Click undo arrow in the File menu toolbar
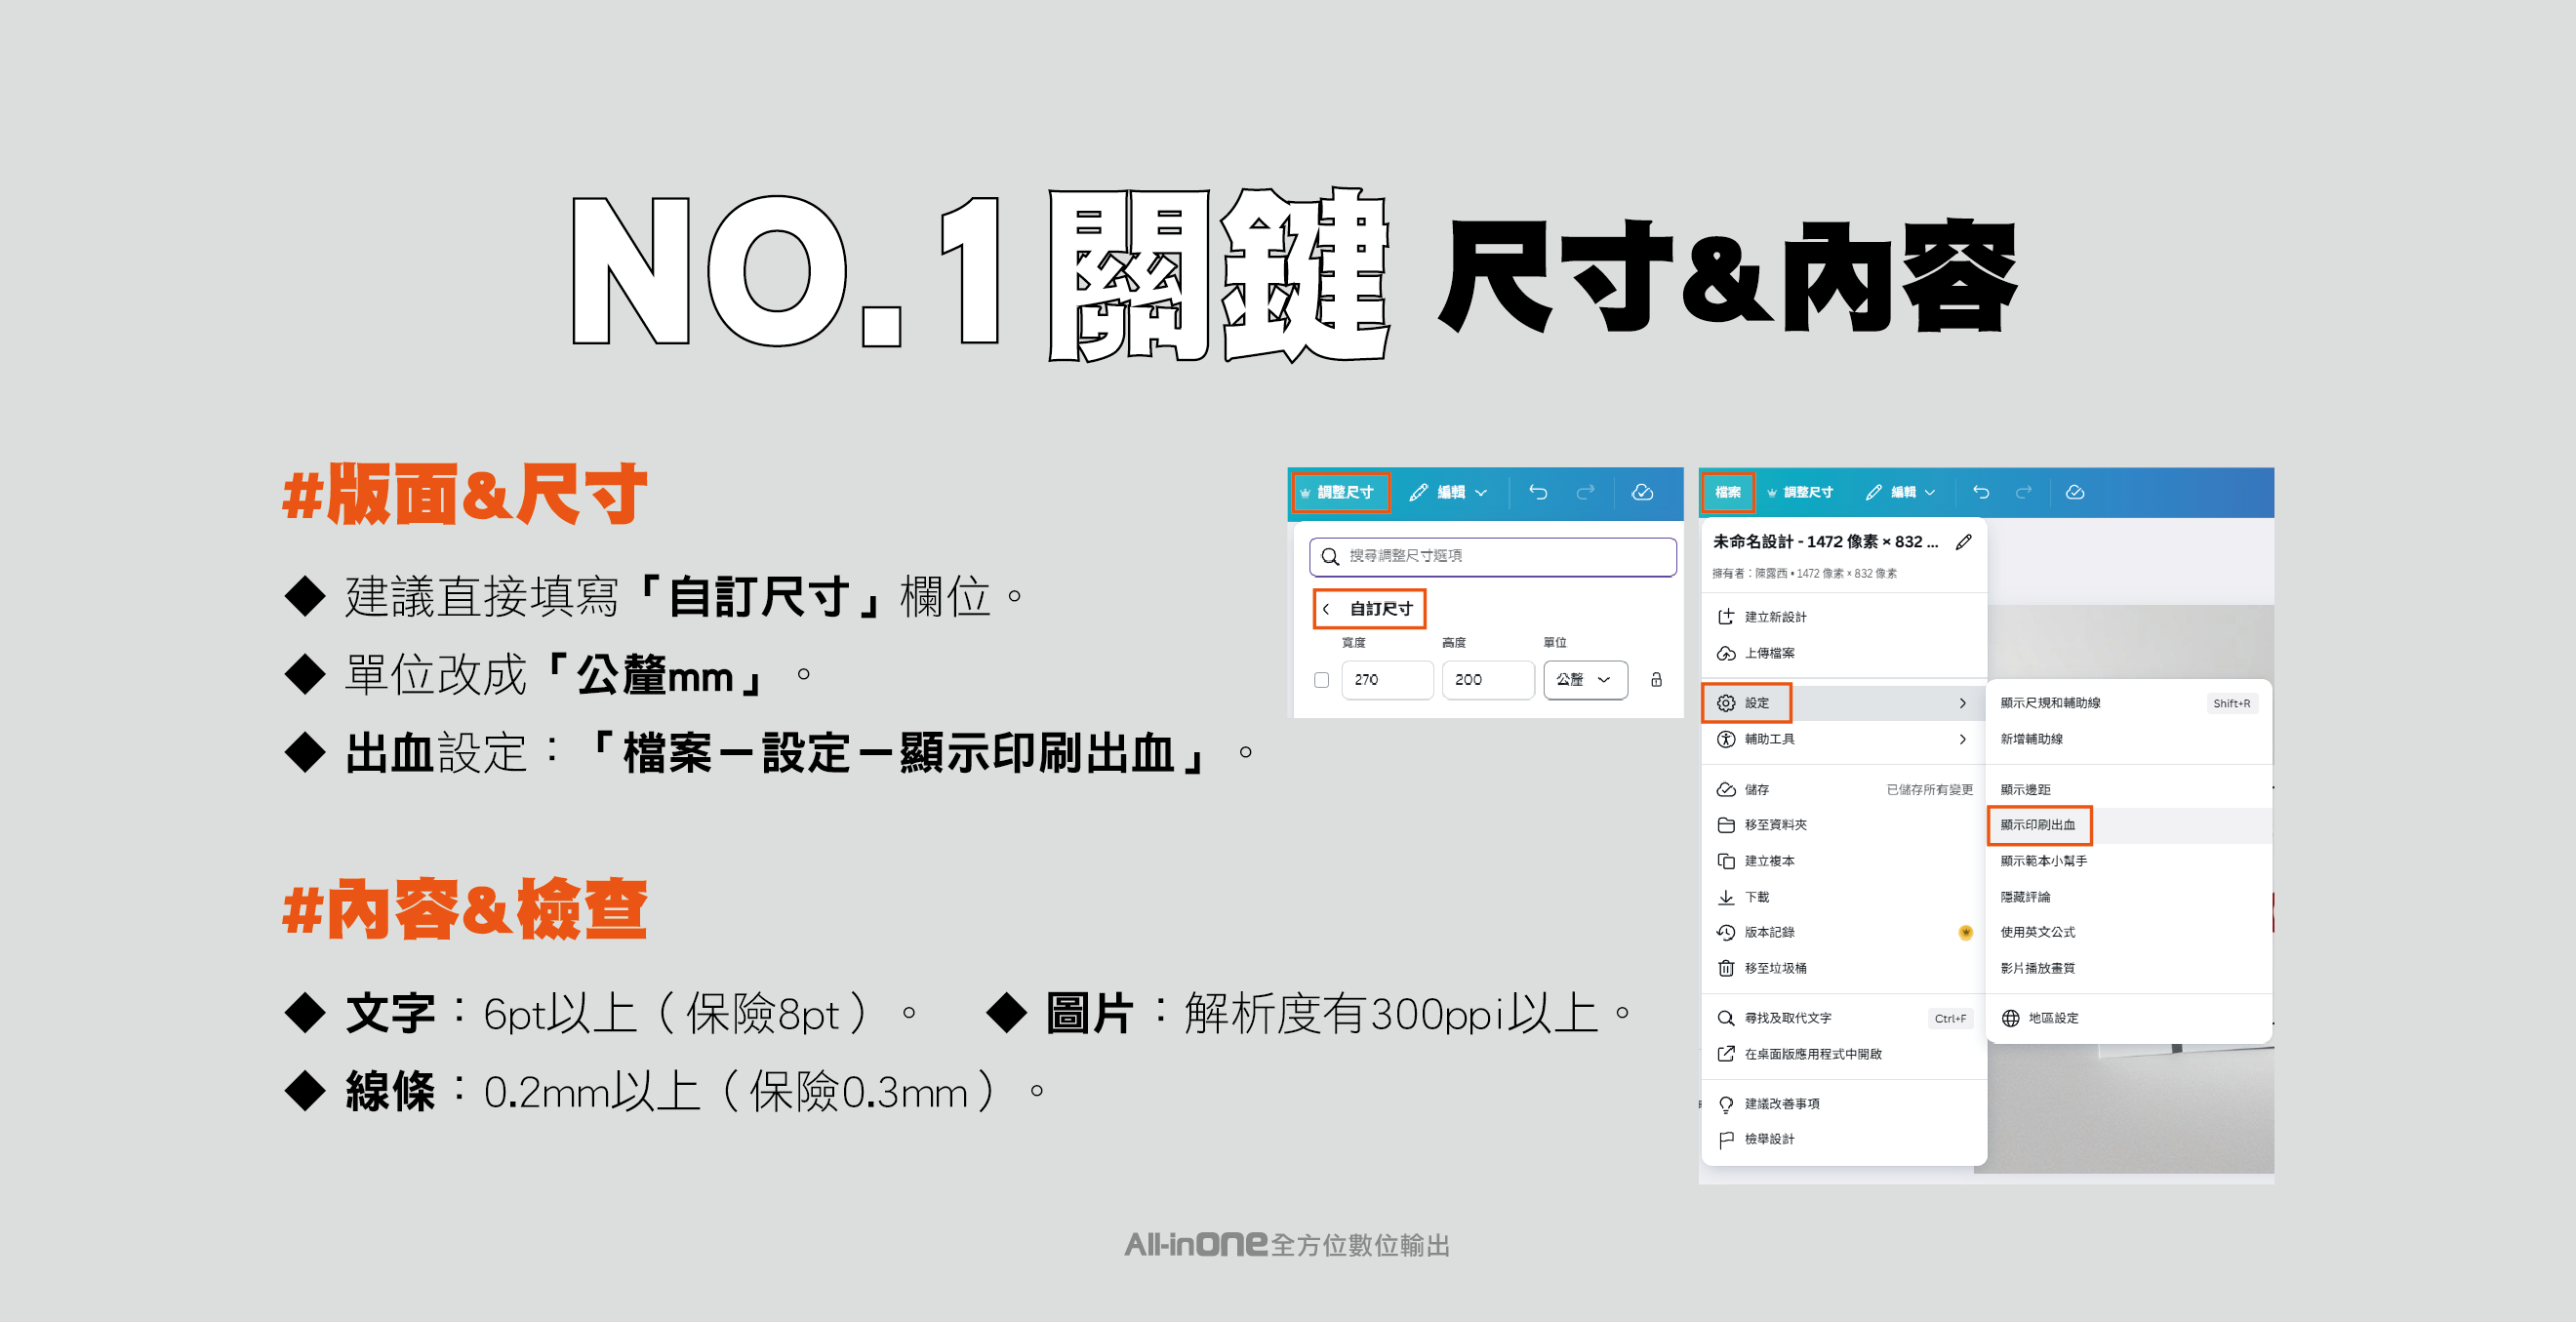 [x=1981, y=492]
